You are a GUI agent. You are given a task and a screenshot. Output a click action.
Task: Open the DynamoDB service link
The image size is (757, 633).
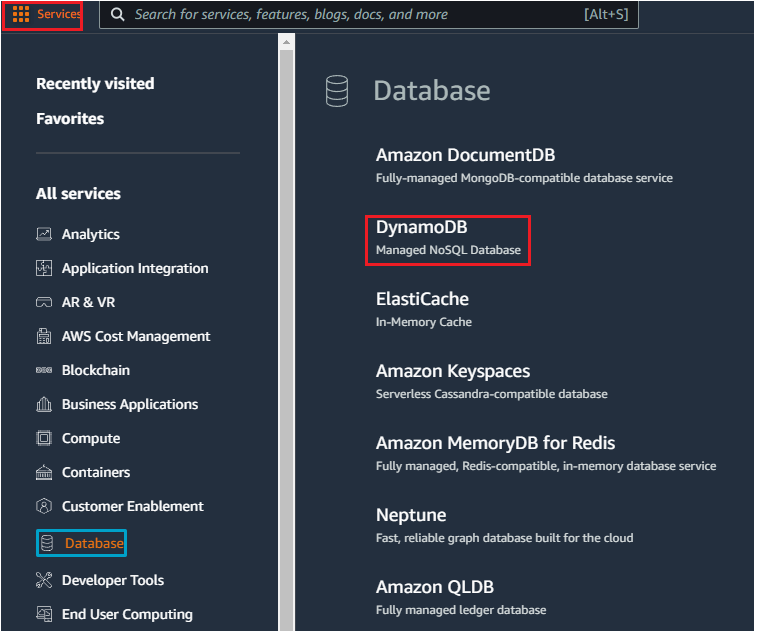[421, 227]
